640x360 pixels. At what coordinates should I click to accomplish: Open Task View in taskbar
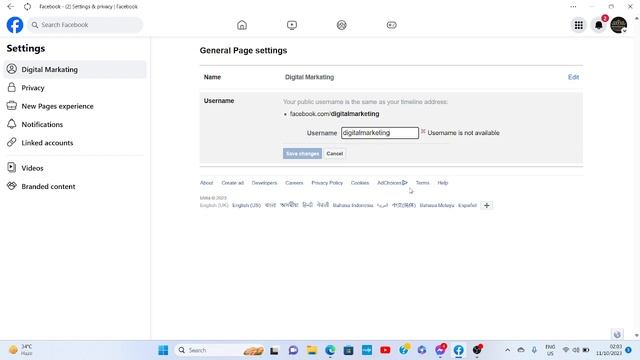pyautogui.click(x=274, y=350)
